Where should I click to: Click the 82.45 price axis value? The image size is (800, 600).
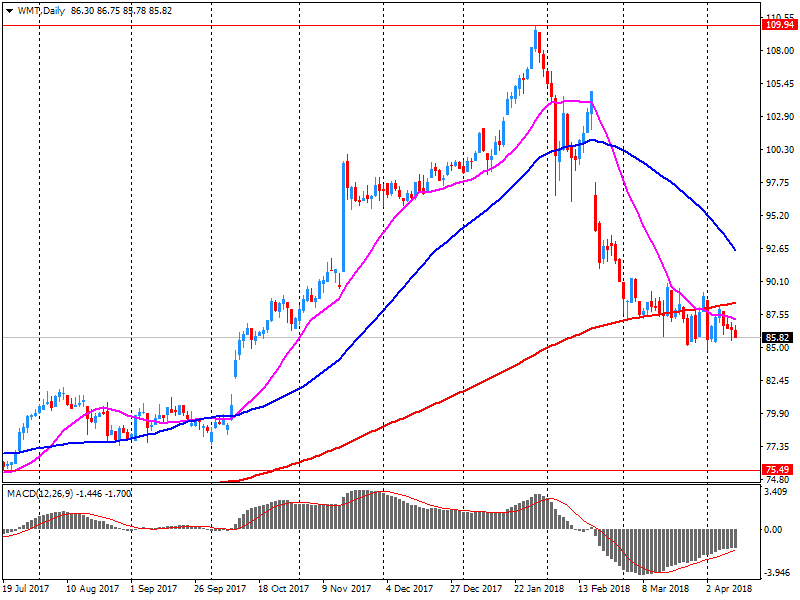tap(778, 381)
